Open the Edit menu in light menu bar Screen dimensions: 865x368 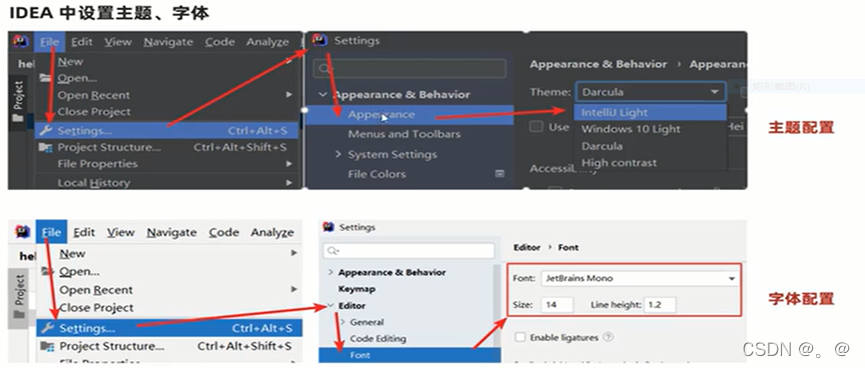click(84, 232)
